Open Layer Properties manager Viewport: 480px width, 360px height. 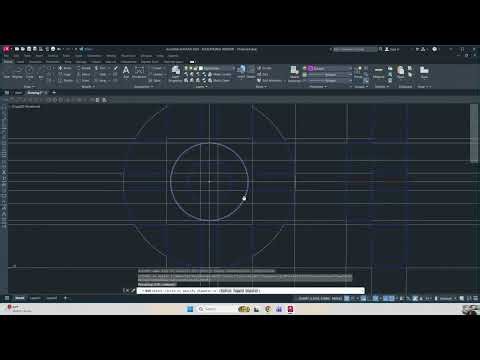pyautogui.click(x=176, y=73)
